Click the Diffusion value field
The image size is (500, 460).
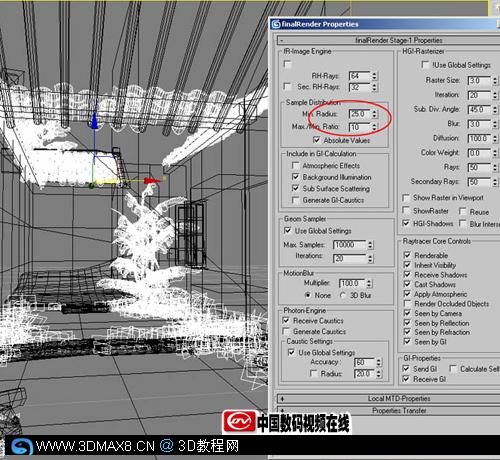point(479,139)
